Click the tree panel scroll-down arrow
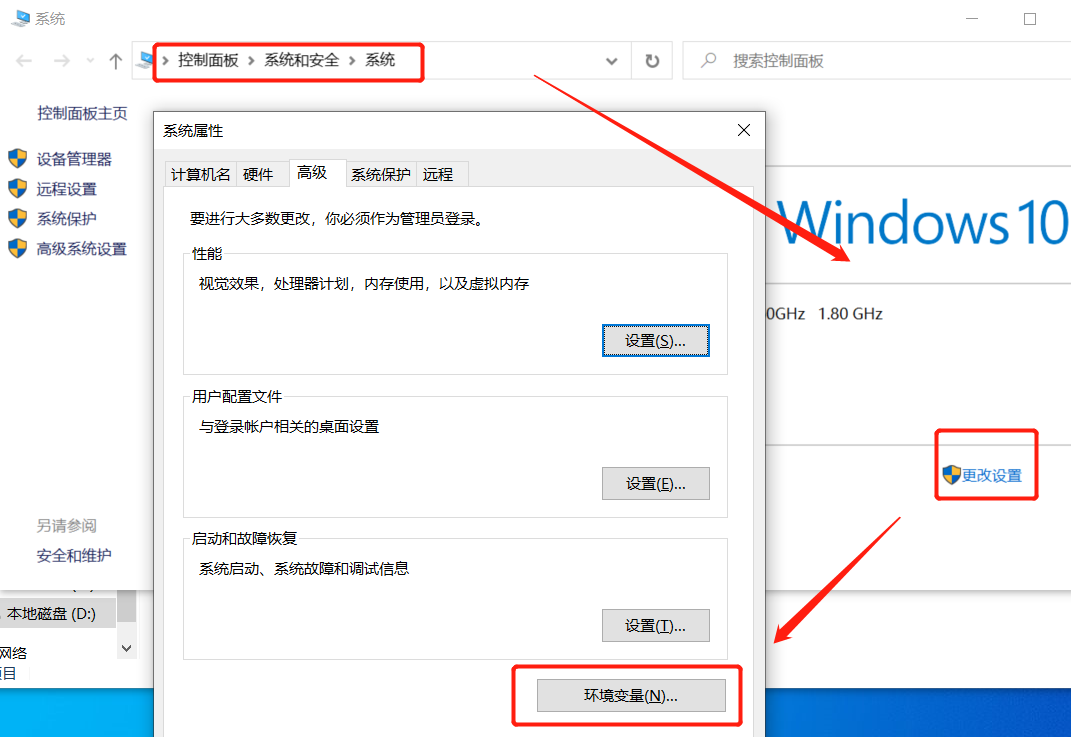The image size is (1071, 737). (x=126, y=648)
